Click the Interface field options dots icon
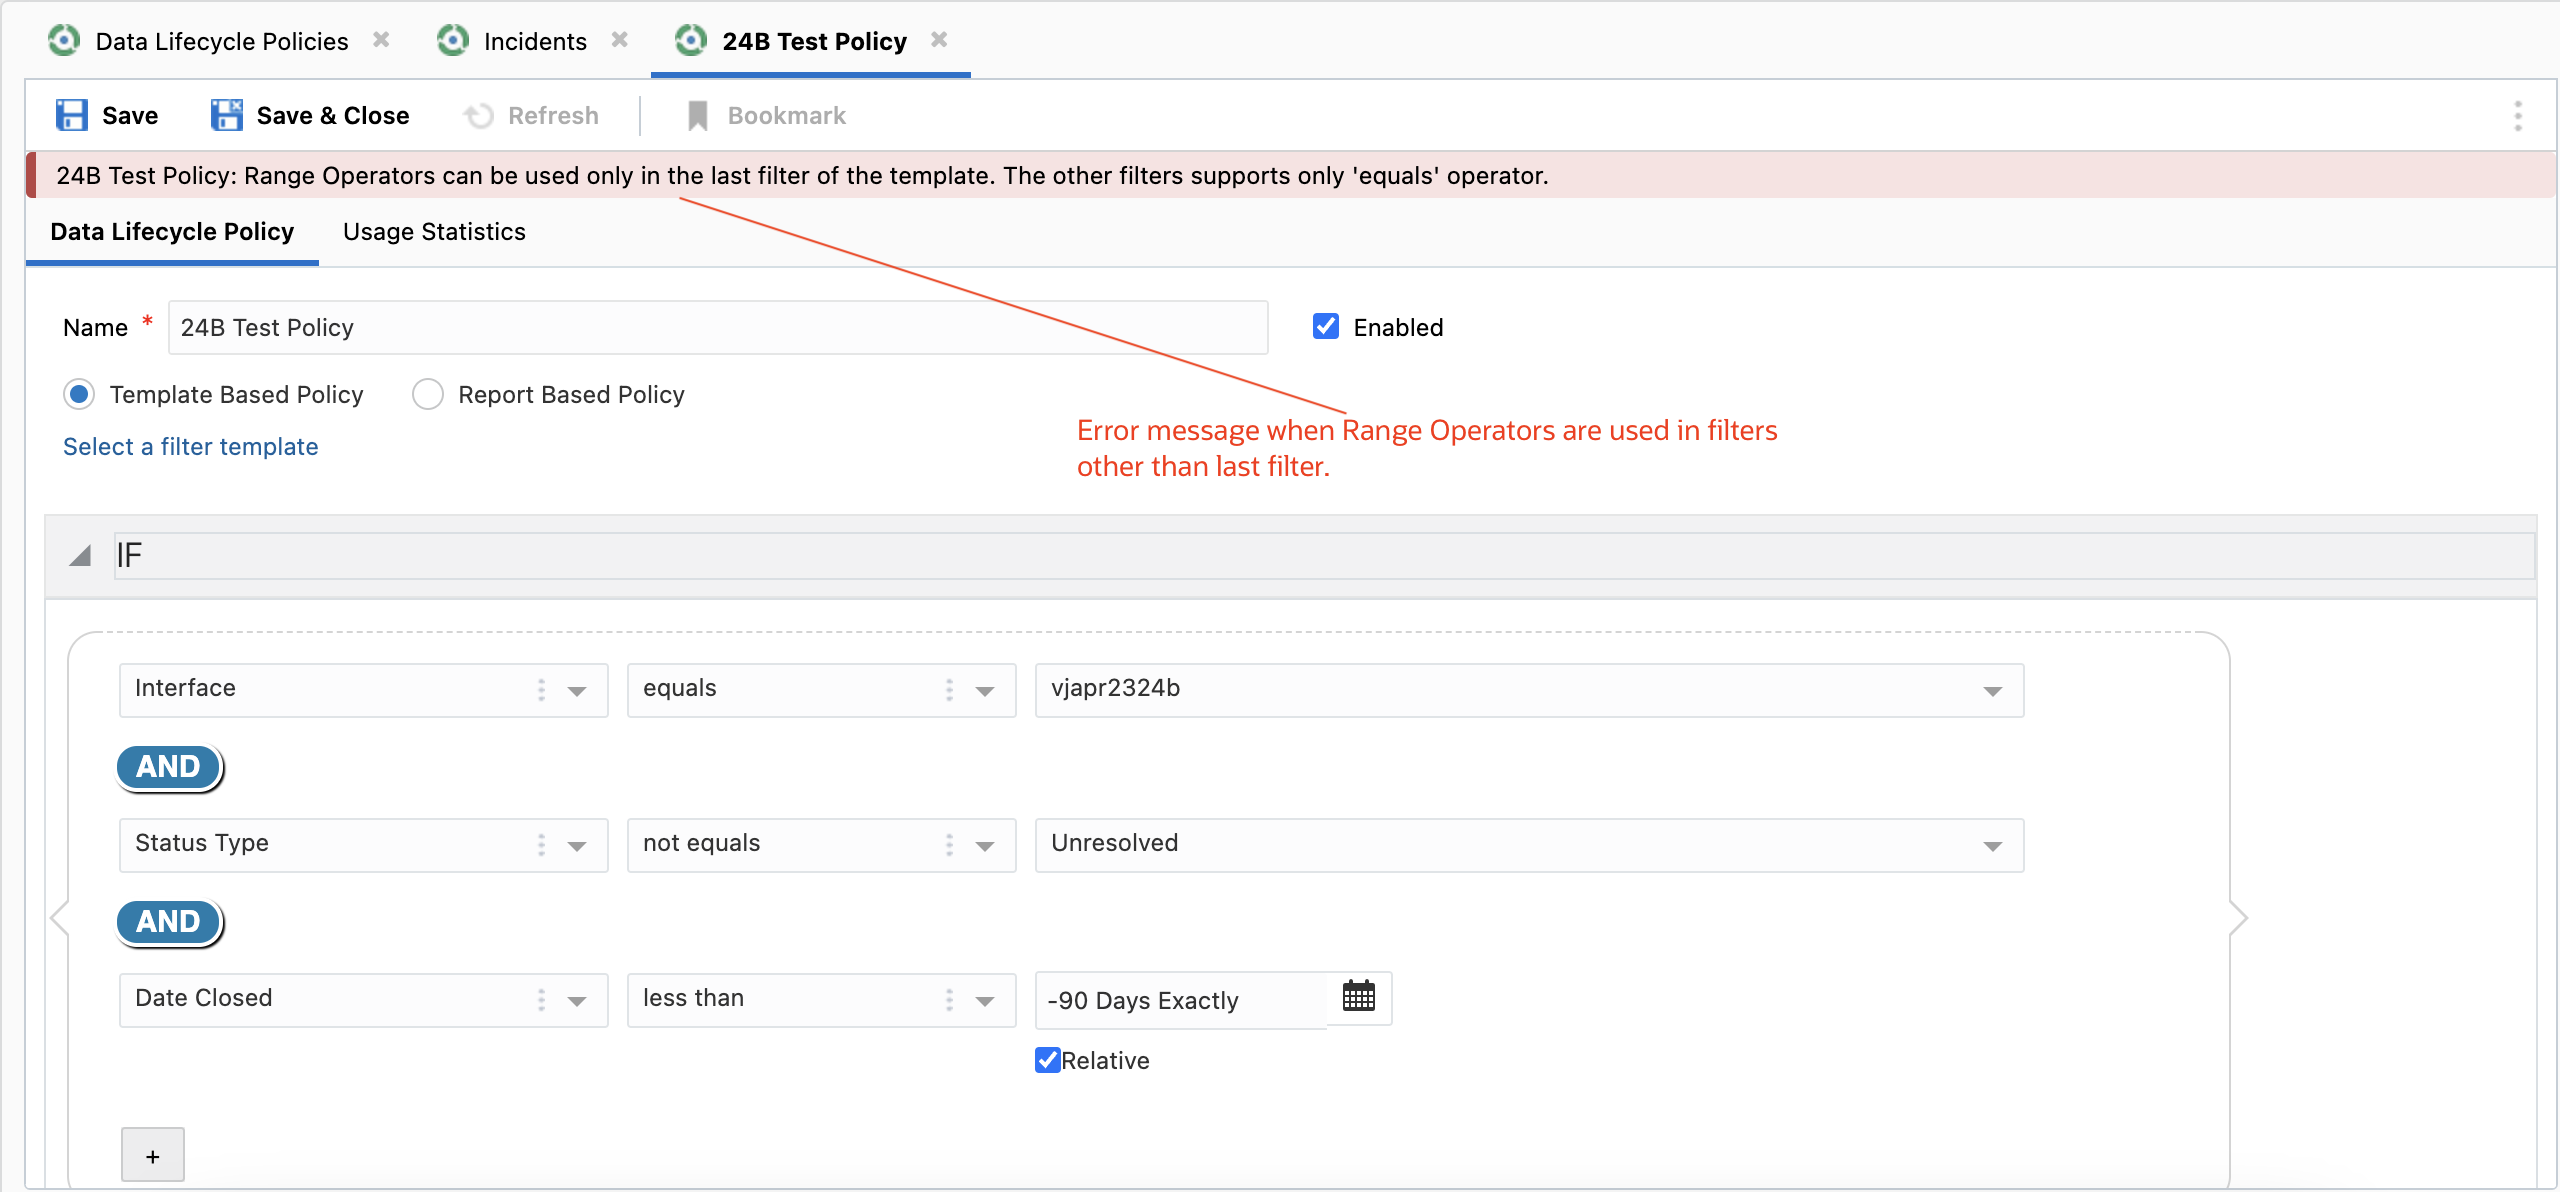Viewport: 2560px width, 1192px height. coord(541,690)
